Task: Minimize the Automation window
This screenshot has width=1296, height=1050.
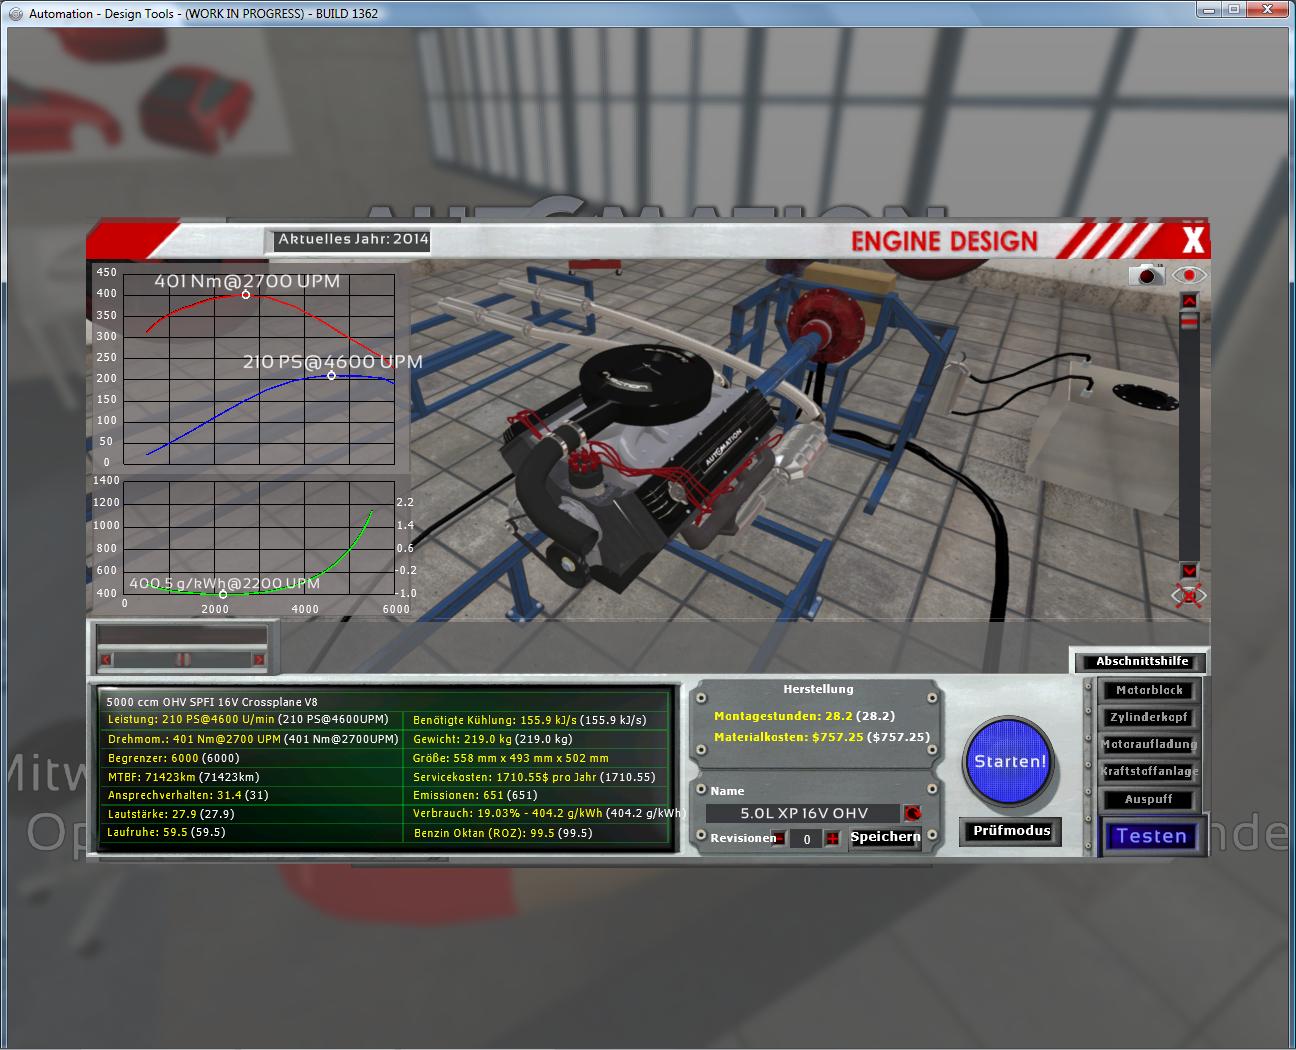Action: 1208,10
